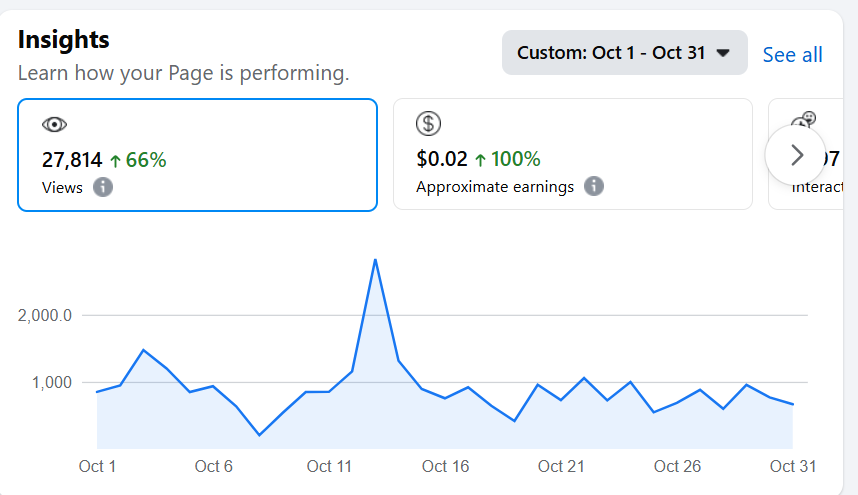Select the Approximate earnings metric card
Image resolution: width=858 pixels, height=495 pixels.
click(572, 155)
